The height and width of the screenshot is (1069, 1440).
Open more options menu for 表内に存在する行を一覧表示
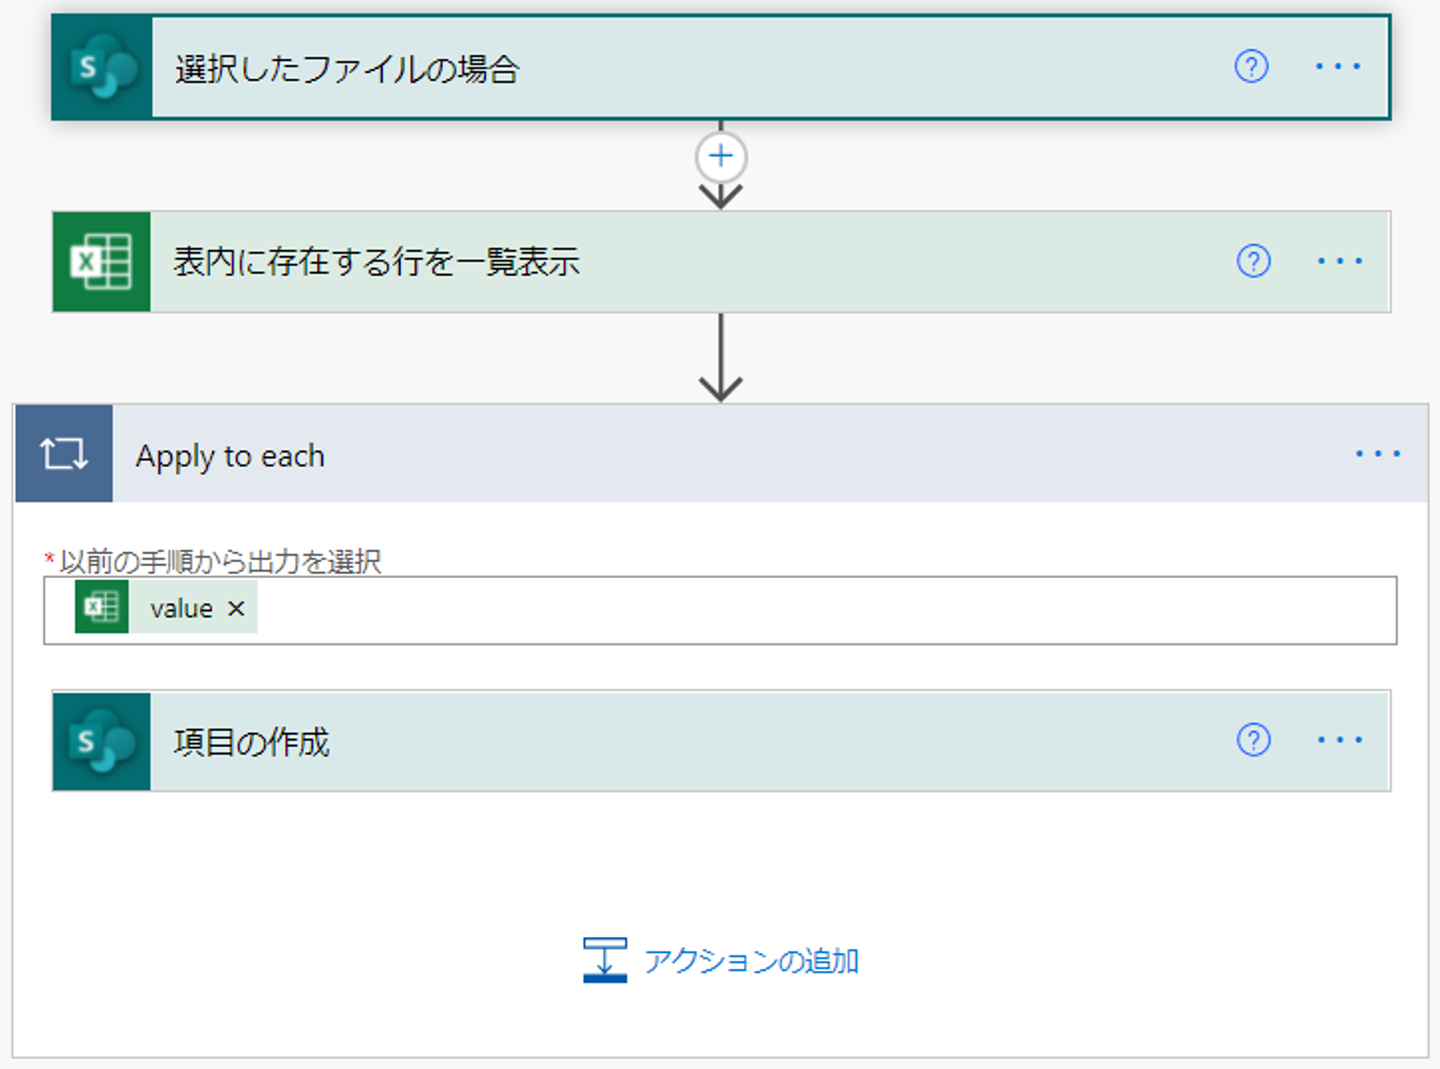click(1339, 261)
